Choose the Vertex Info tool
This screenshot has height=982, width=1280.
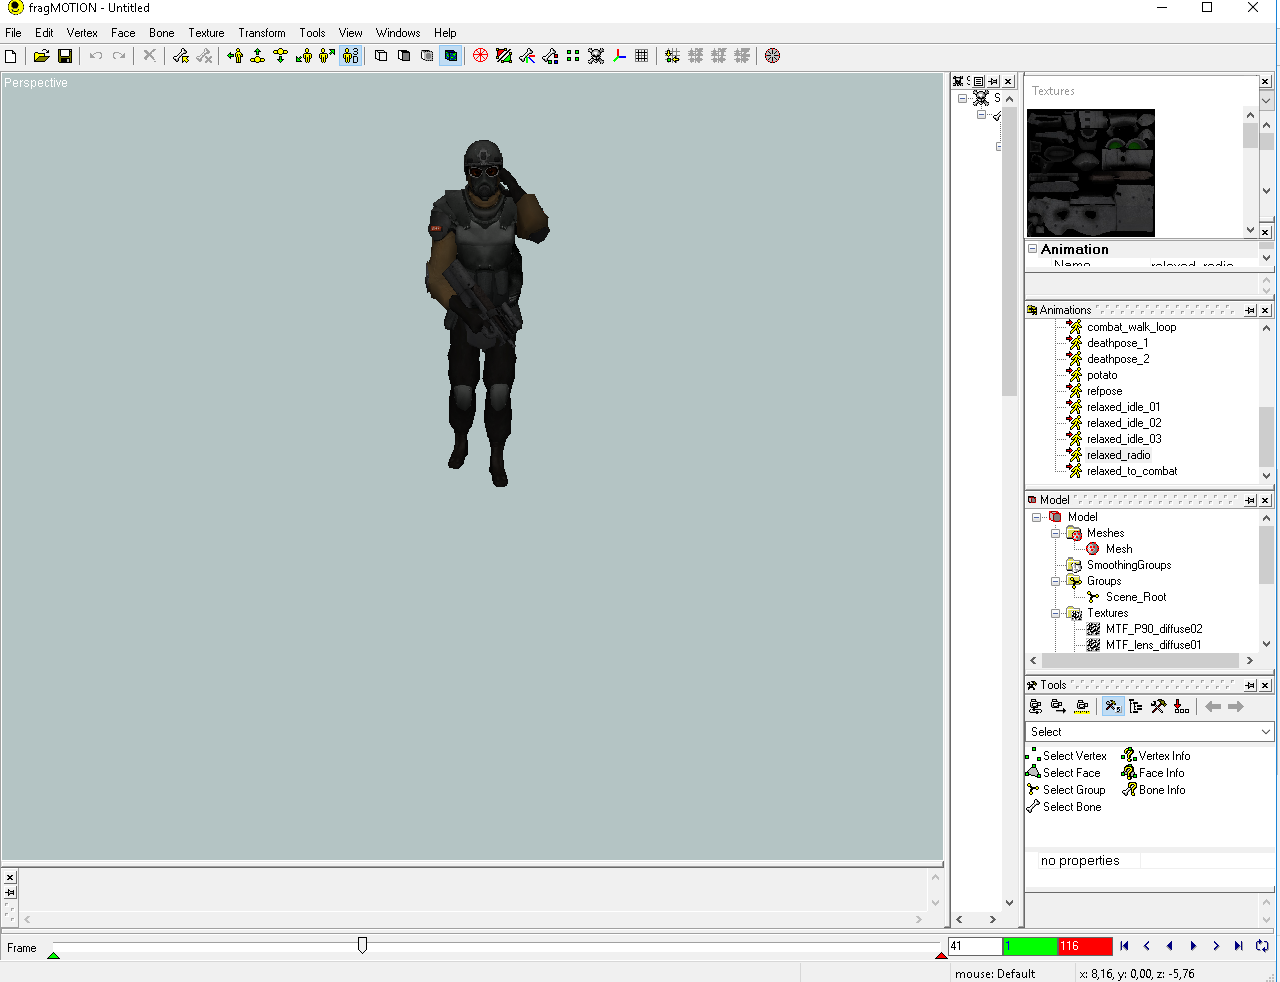coord(1156,756)
